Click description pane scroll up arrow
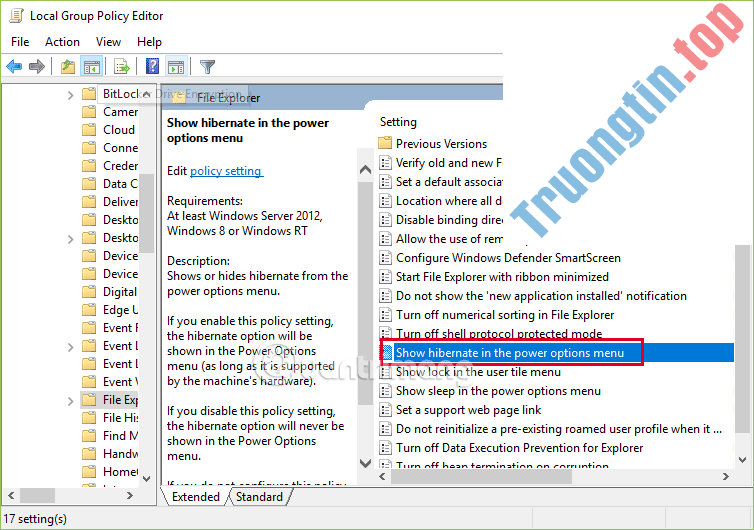The height and width of the screenshot is (530, 754). [365, 169]
